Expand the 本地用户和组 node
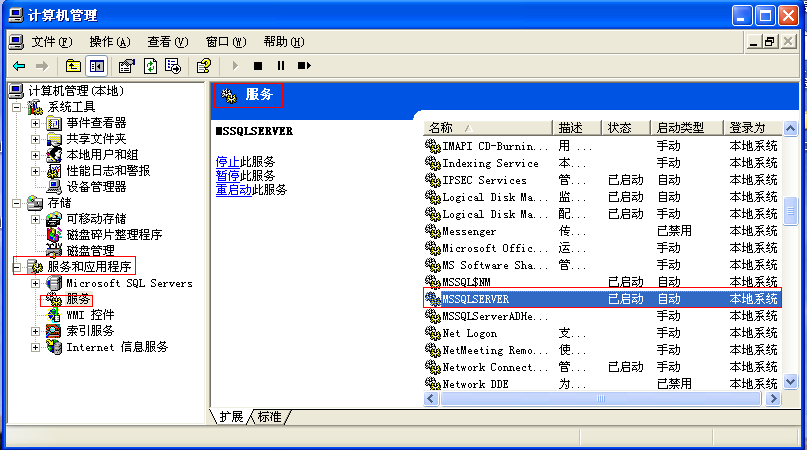The image size is (807, 450). [35, 155]
